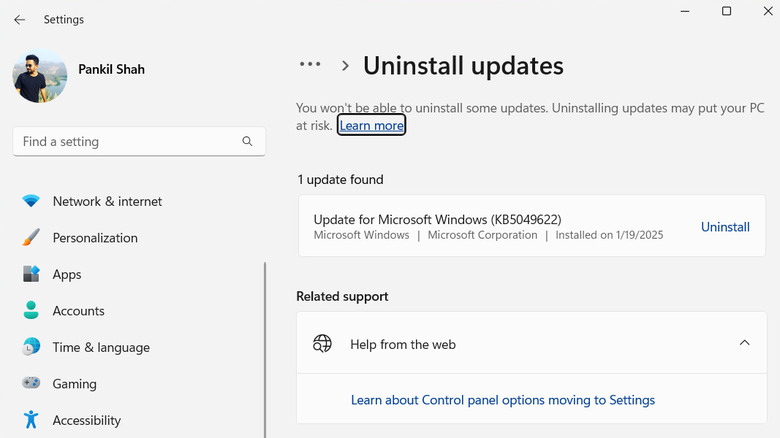This screenshot has height=438, width=780.
Task: Collapse the Help from the web section
Action: [744, 343]
